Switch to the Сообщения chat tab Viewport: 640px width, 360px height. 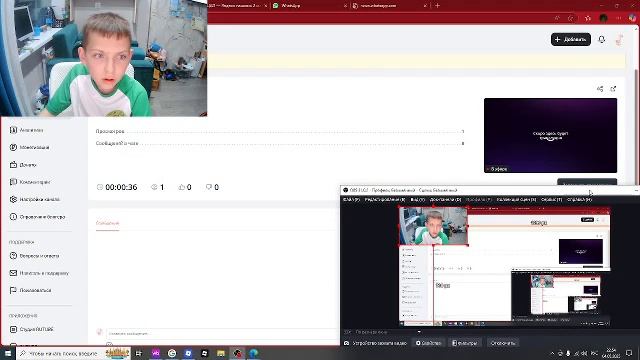[107, 223]
